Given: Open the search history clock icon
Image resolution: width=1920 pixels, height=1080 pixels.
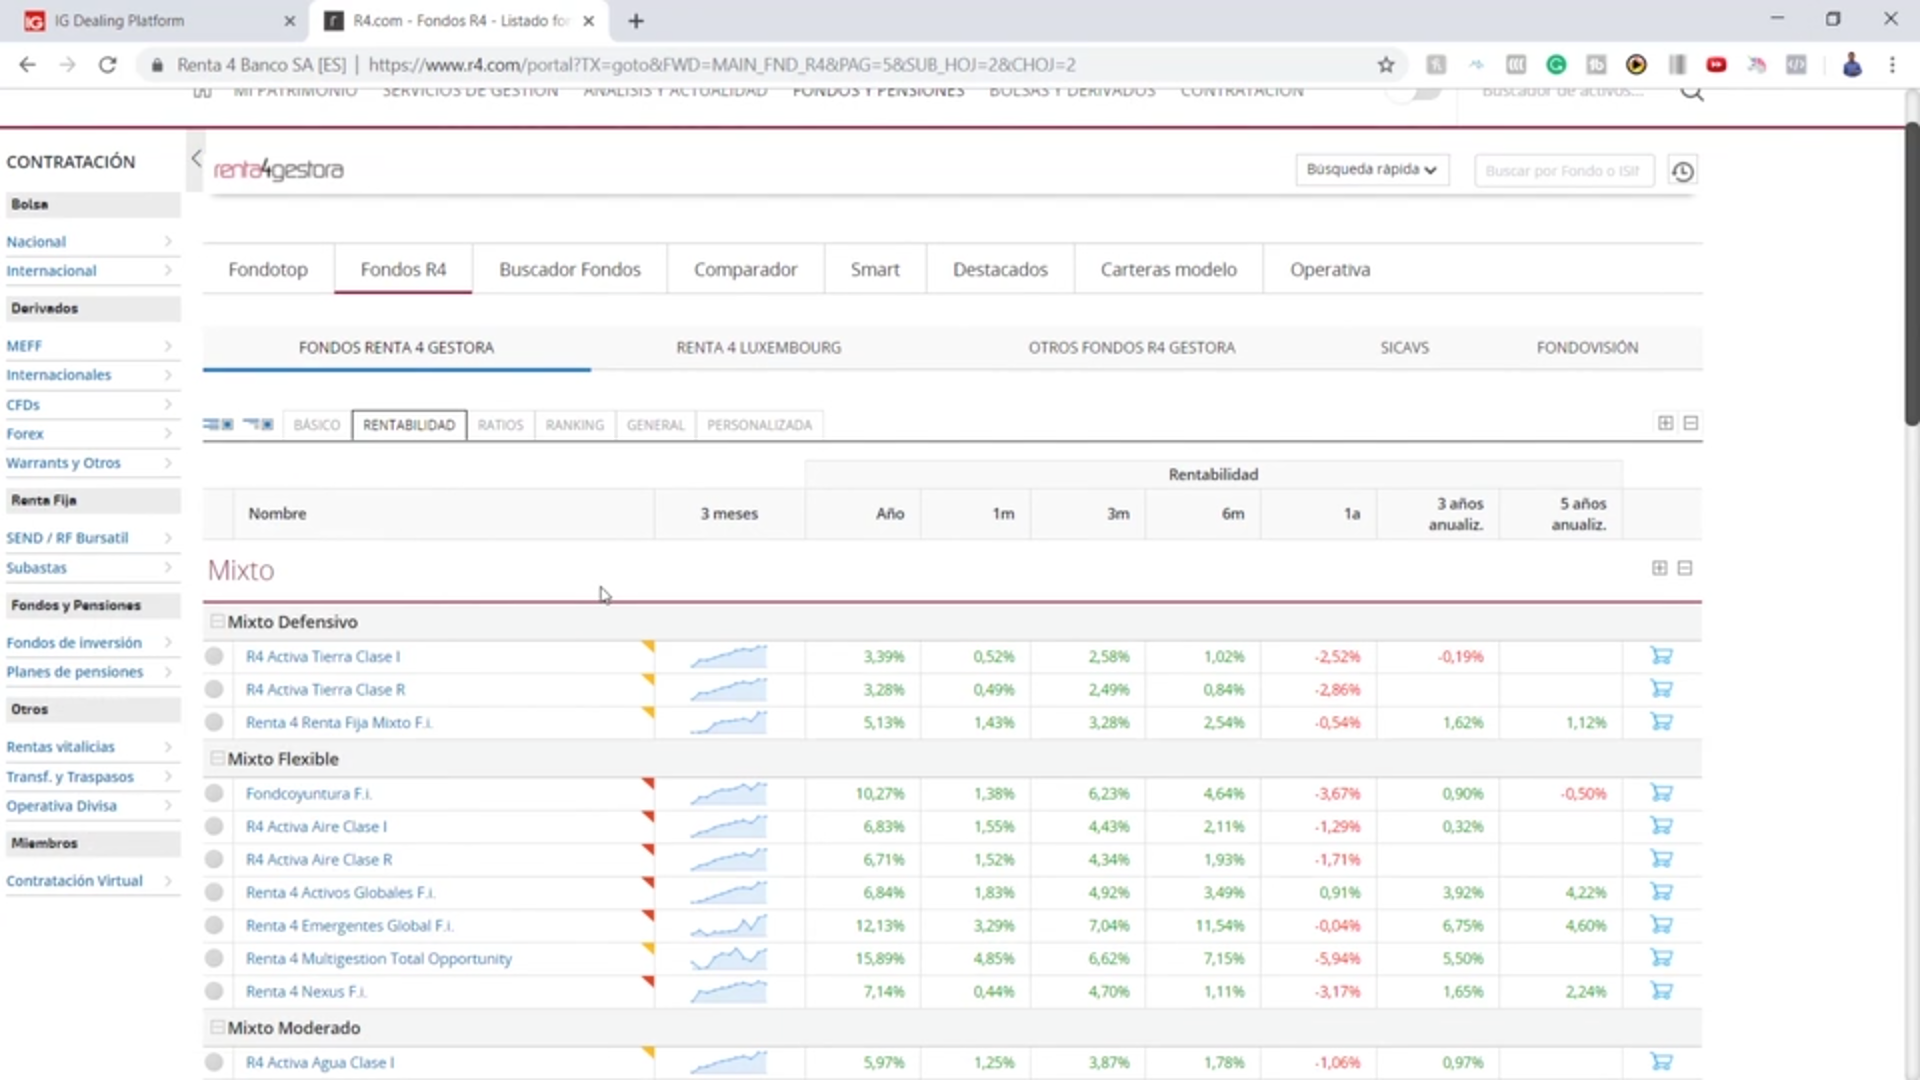Looking at the screenshot, I should click(x=1683, y=171).
